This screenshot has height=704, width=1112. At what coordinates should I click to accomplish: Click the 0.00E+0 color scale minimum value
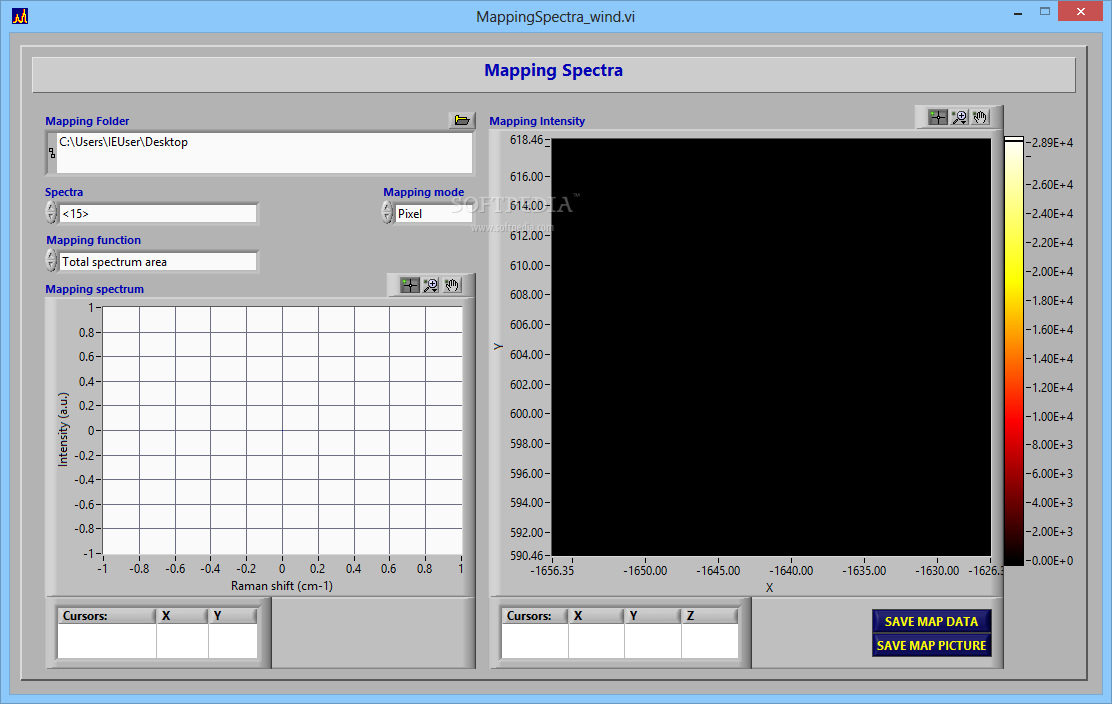(1052, 561)
